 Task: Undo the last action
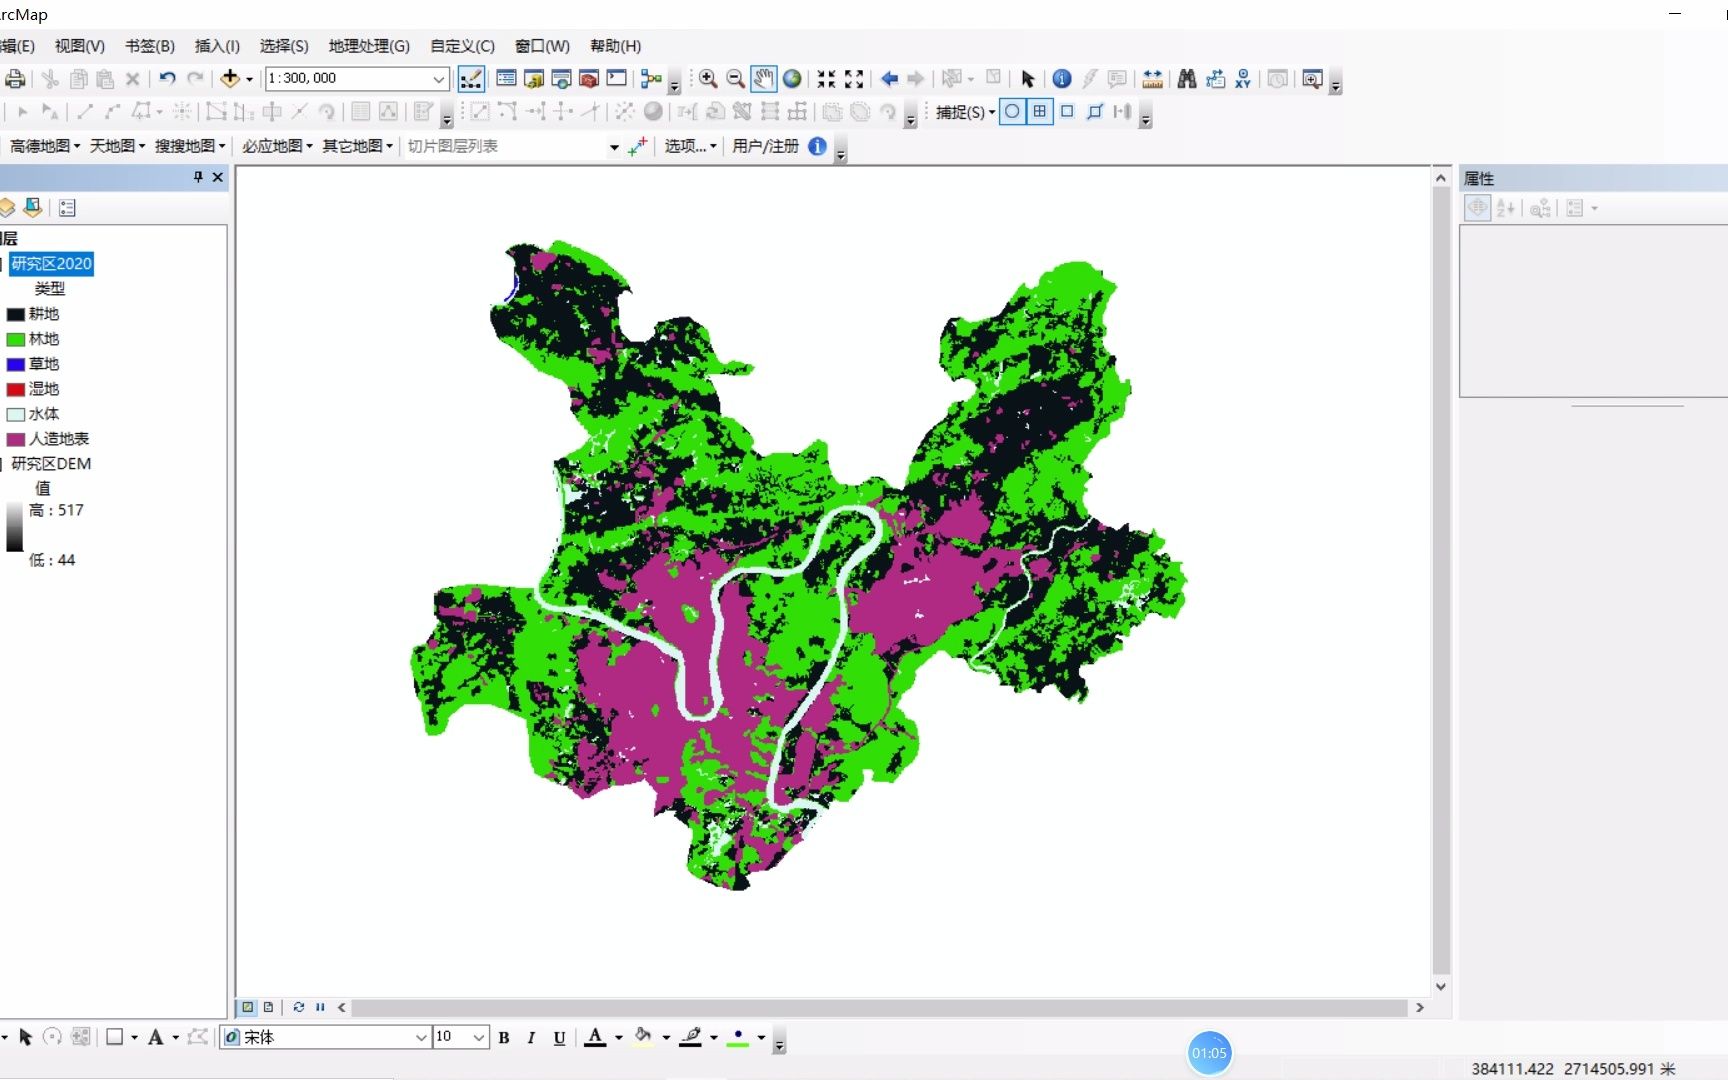(167, 78)
